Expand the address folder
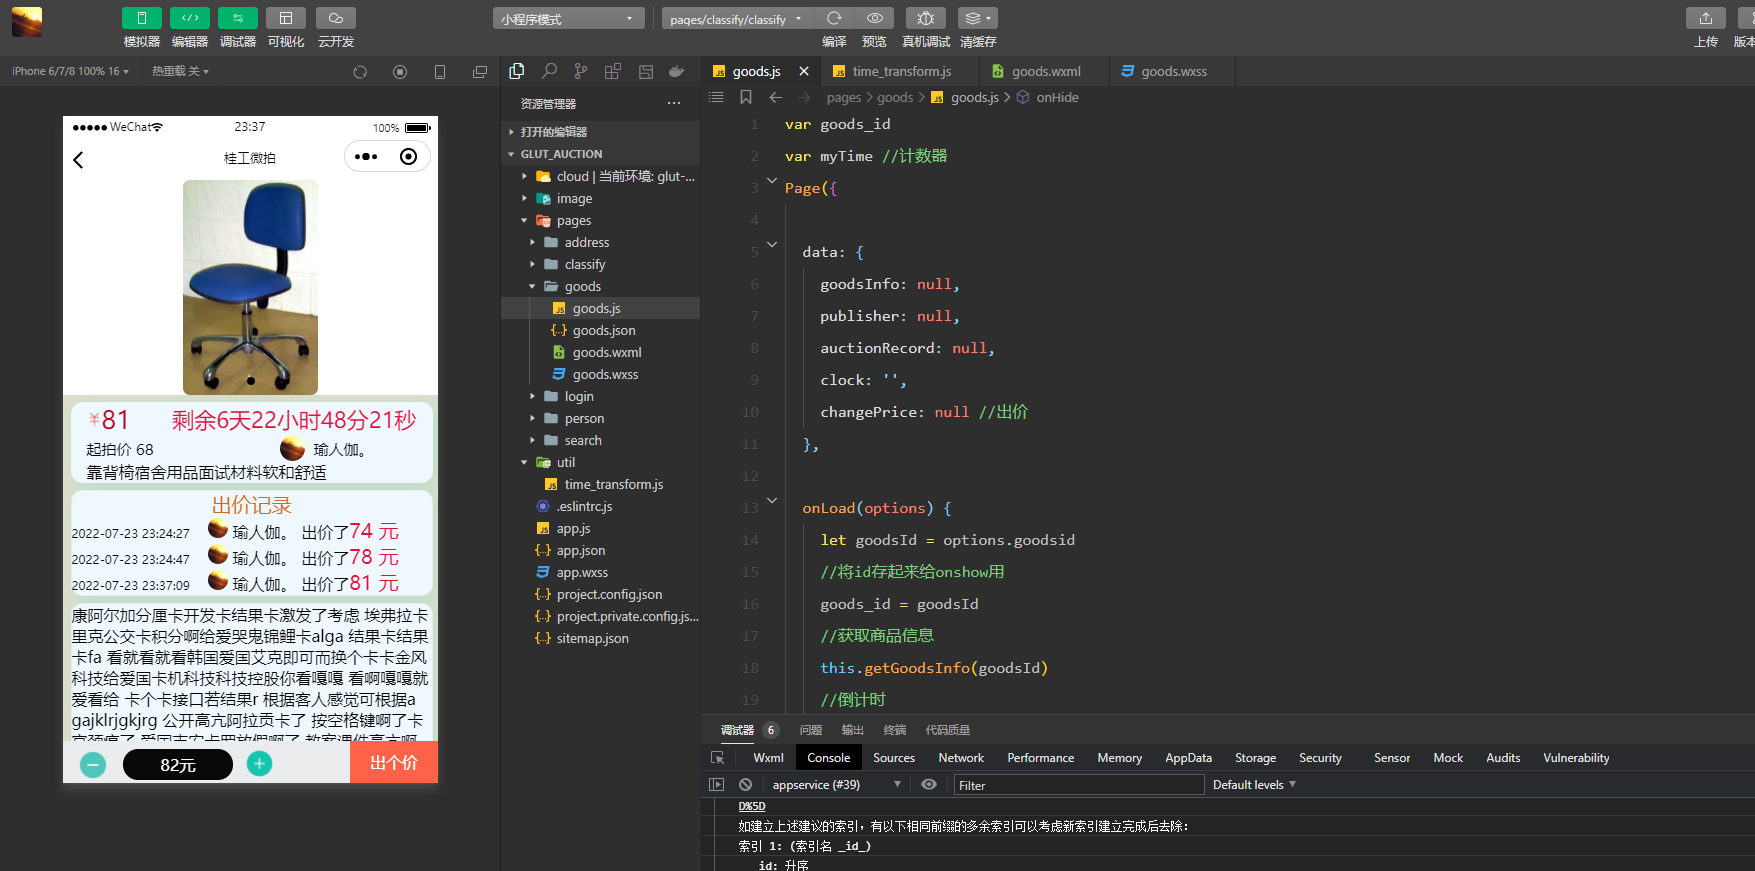 pos(586,243)
